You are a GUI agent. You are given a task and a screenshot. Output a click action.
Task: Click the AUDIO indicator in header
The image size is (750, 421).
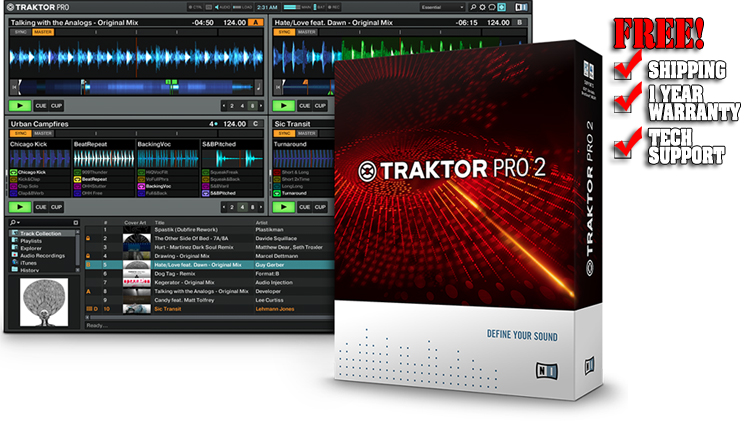[222, 7]
